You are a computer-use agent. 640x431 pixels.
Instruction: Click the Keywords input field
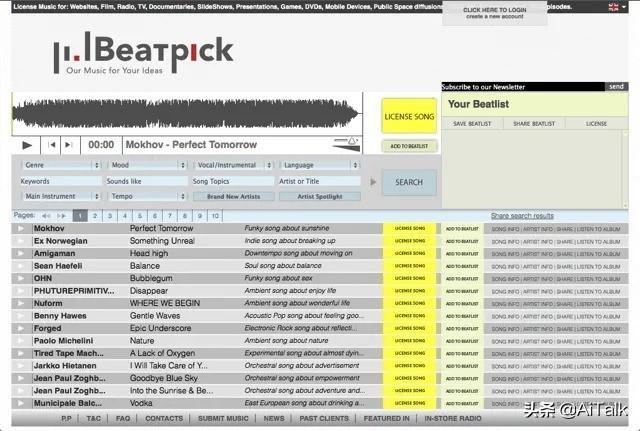[x=60, y=181]
